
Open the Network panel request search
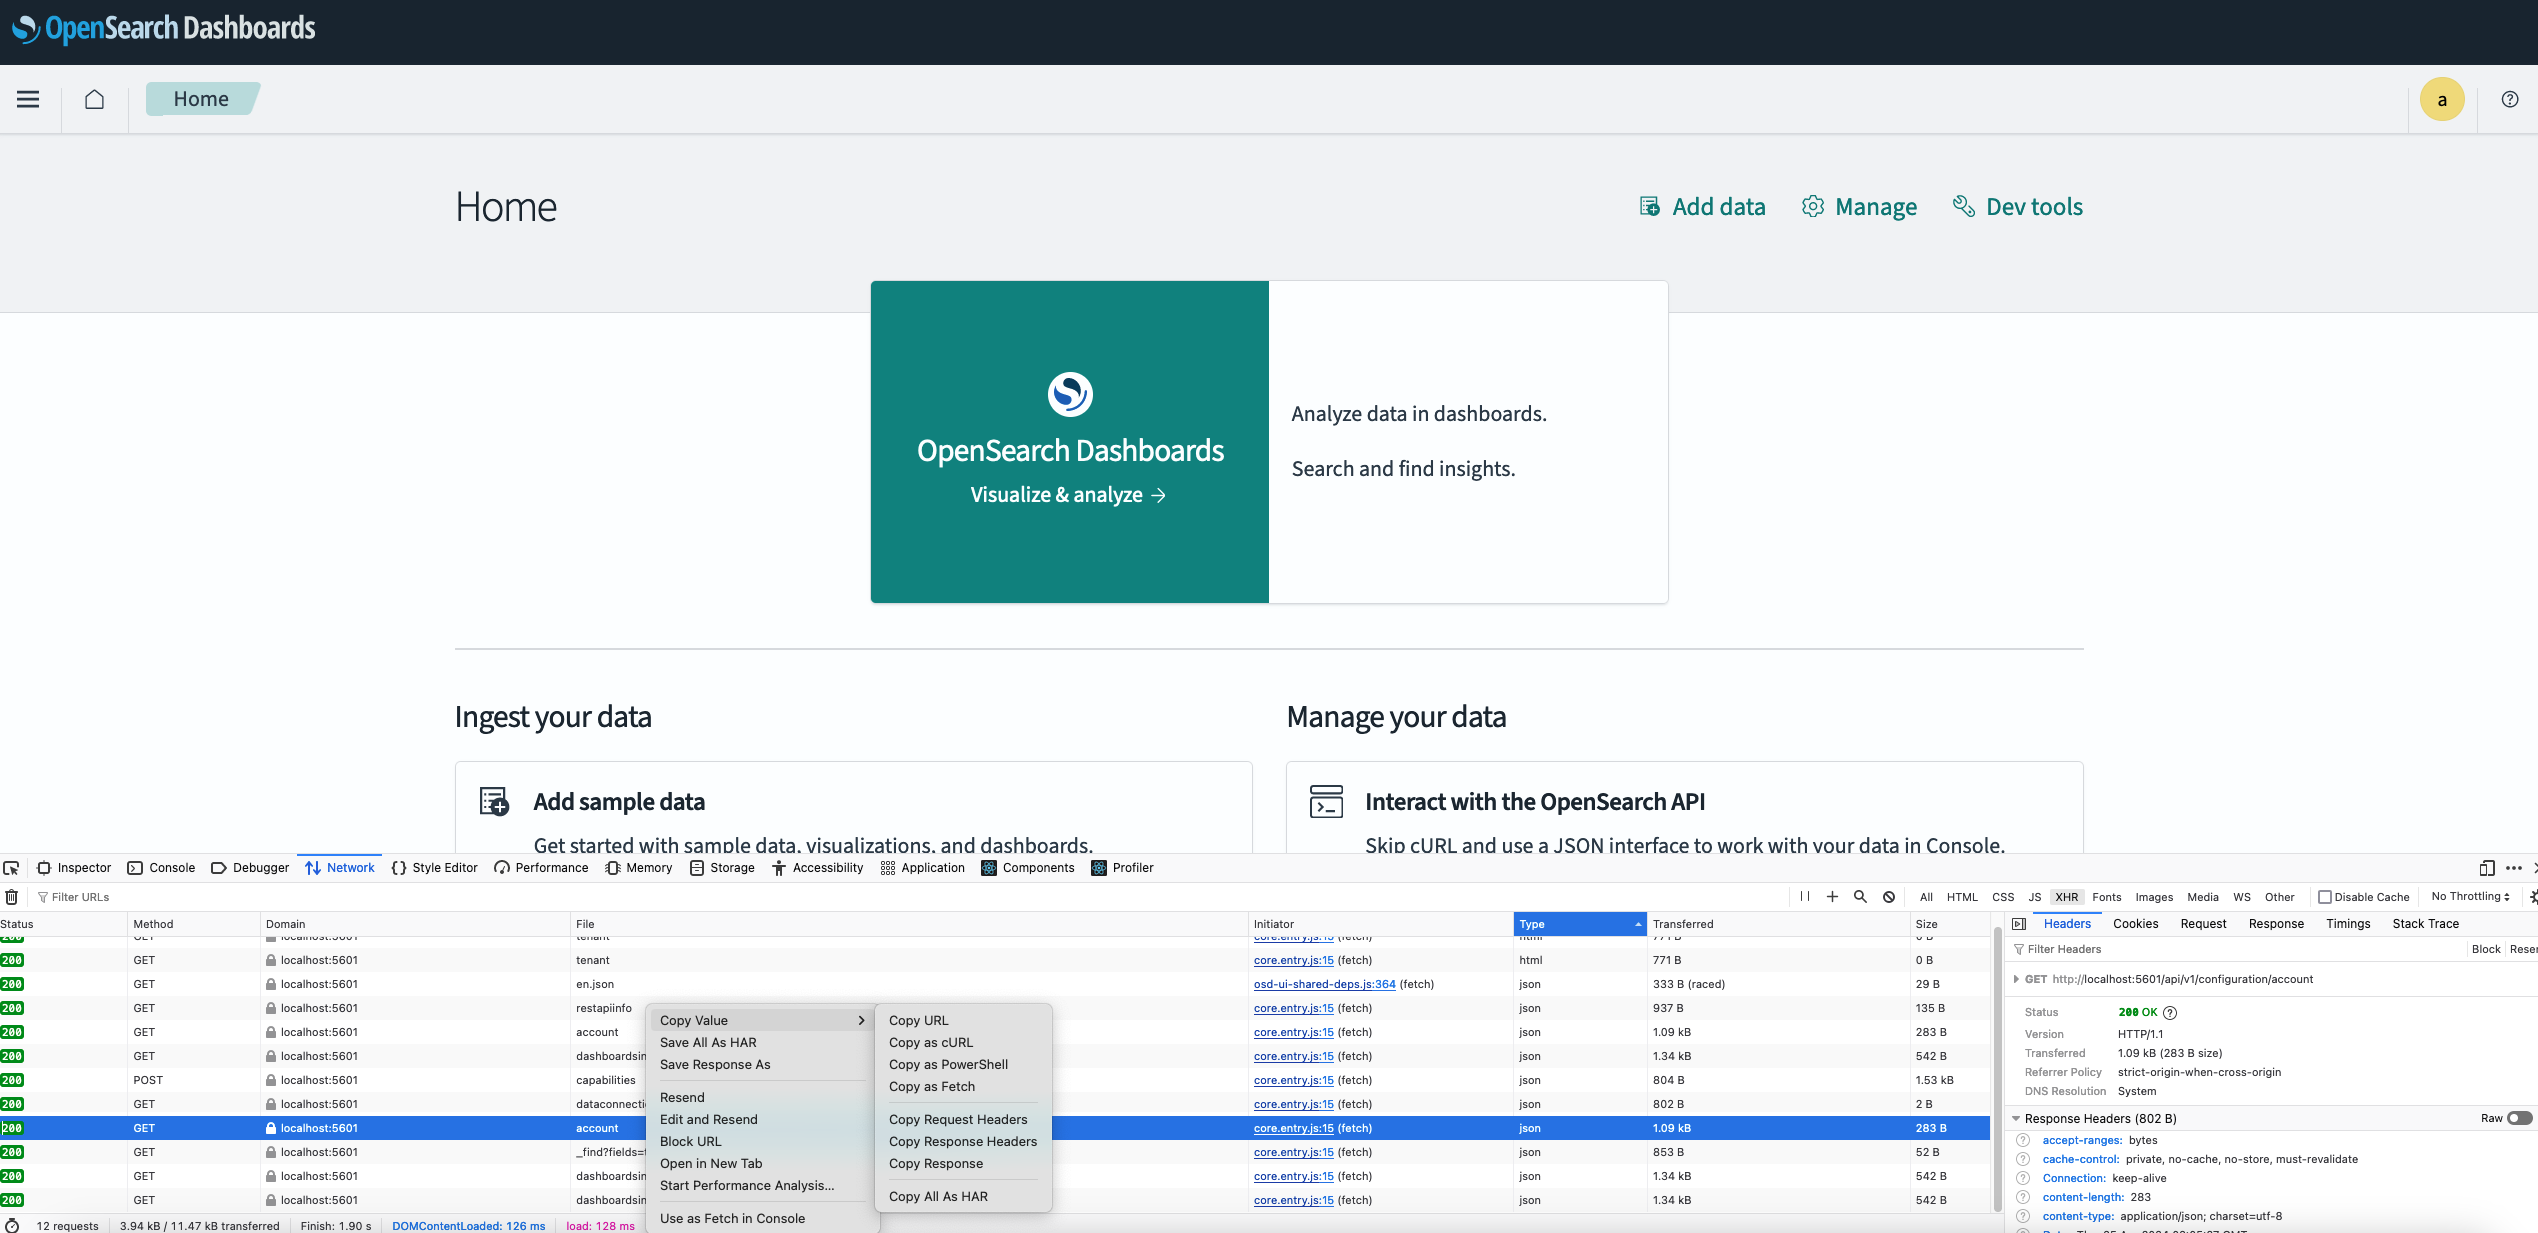(1860, 897)
